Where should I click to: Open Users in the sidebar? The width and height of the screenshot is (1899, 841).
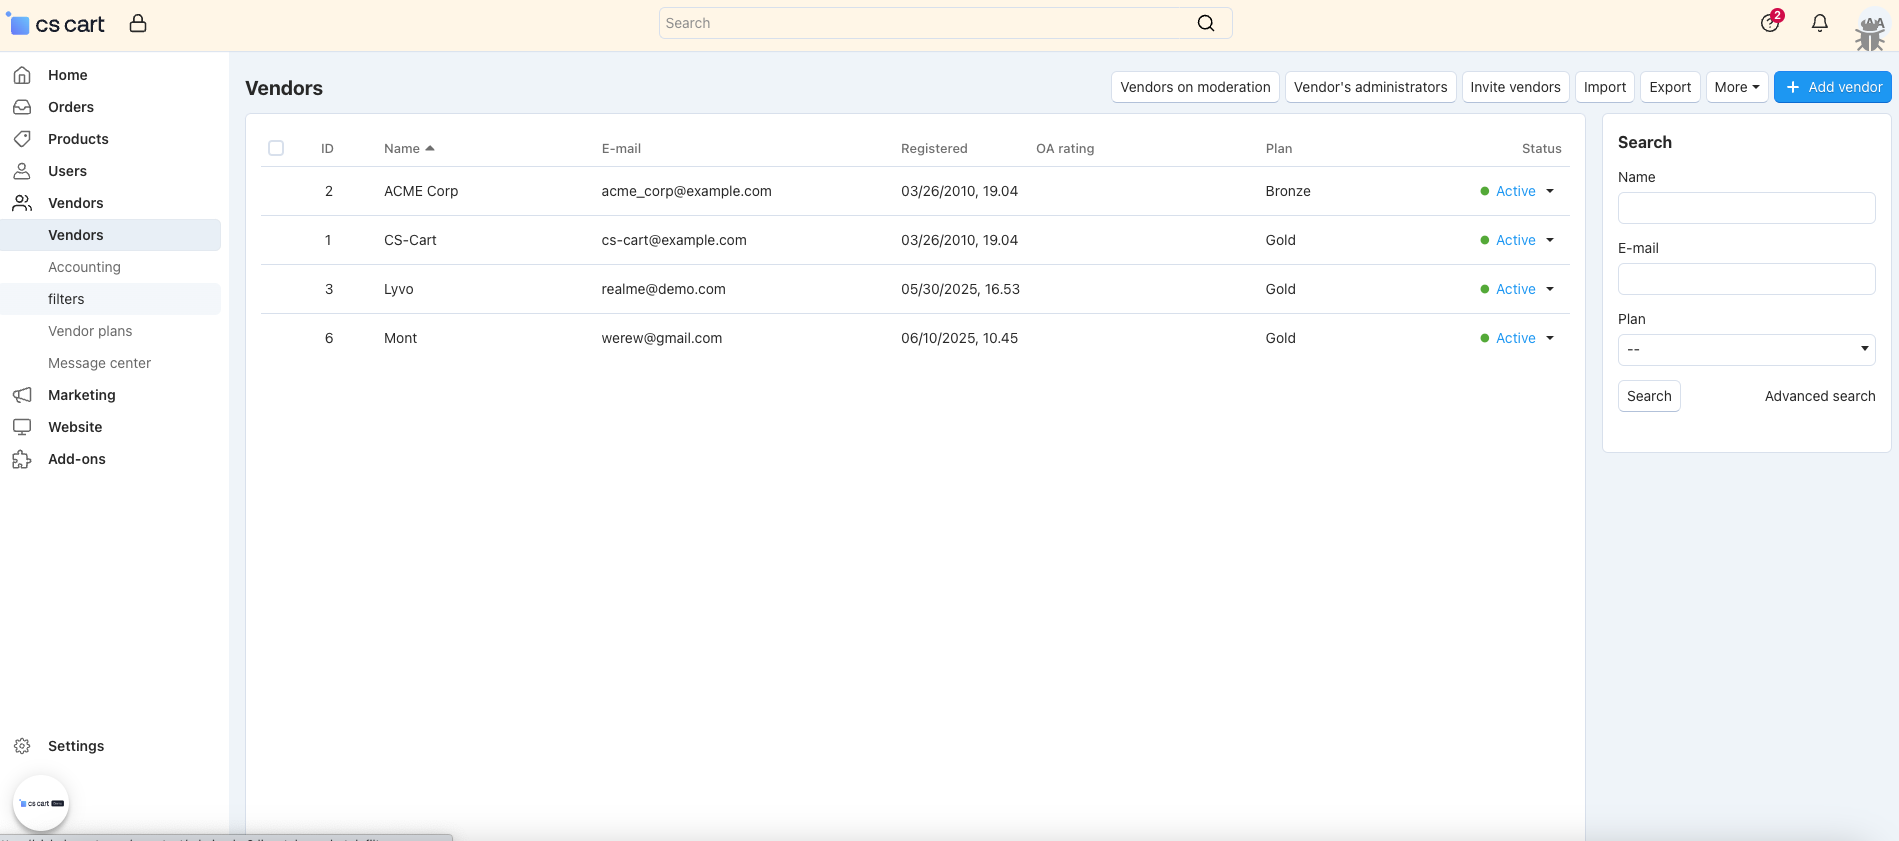pos(67,171)
